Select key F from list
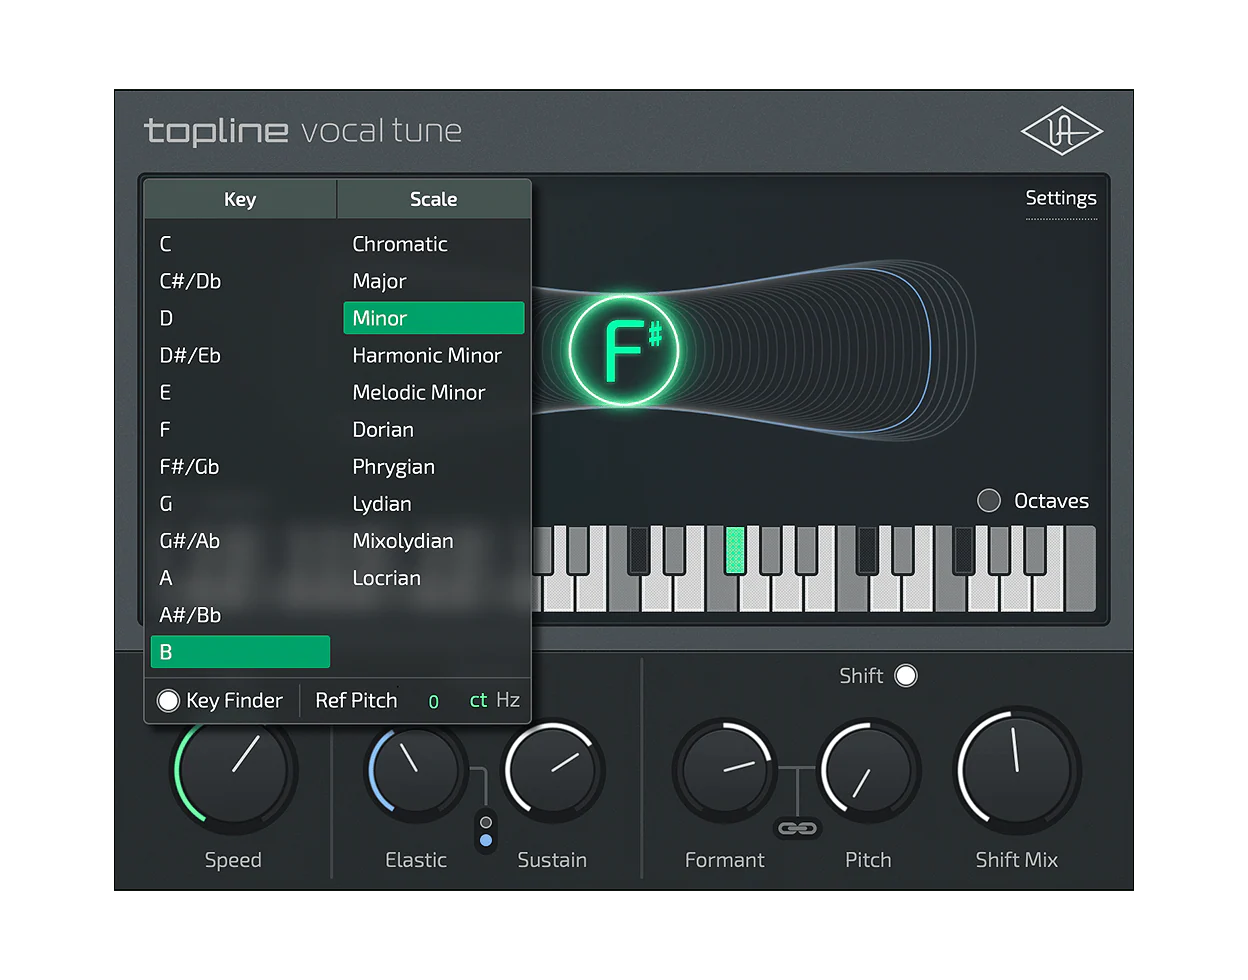1248x980 pixels. pyautogui.click(x=240, y=429)
